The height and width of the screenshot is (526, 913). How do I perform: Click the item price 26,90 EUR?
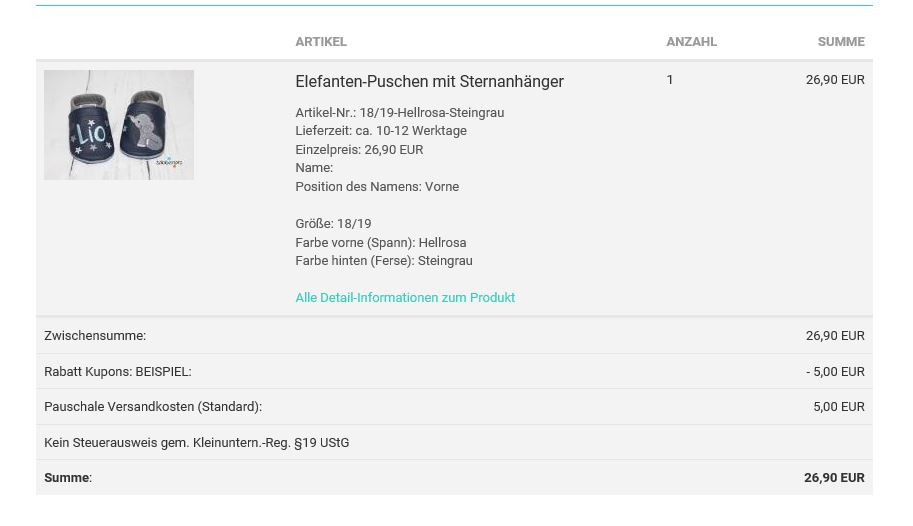click(x=834, y=80)
